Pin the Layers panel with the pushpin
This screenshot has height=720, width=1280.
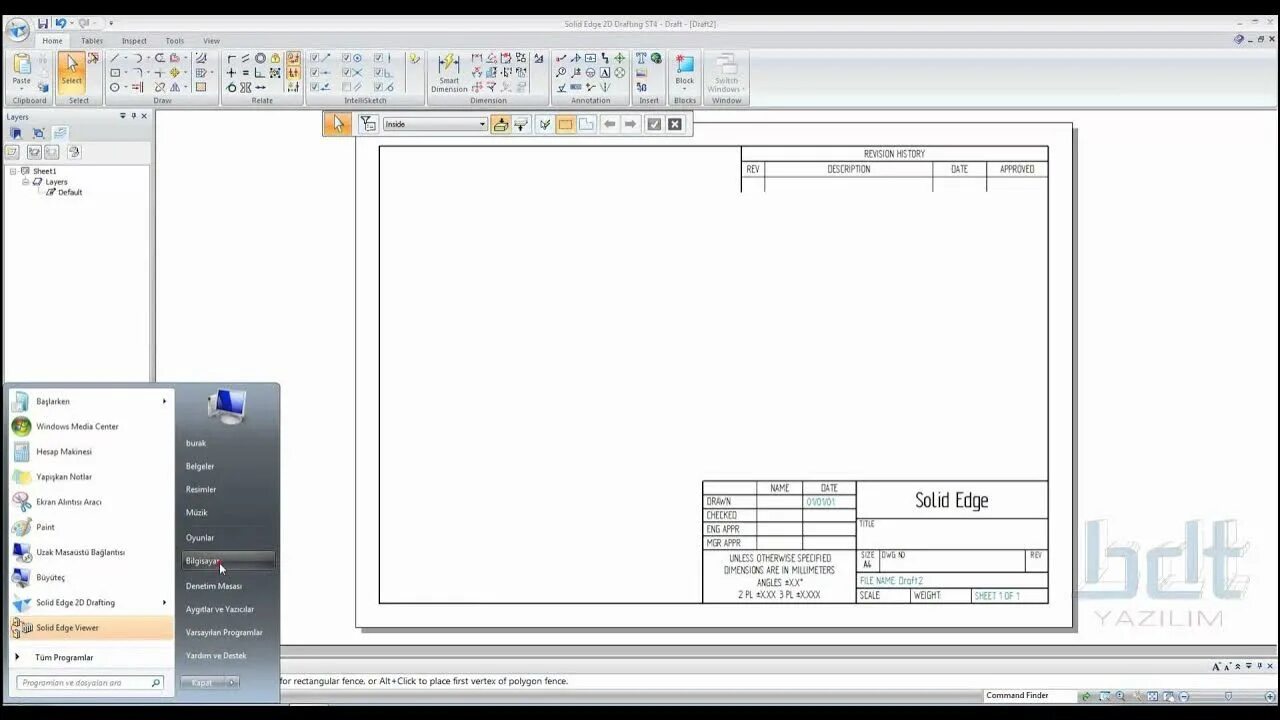coord(133,116)
